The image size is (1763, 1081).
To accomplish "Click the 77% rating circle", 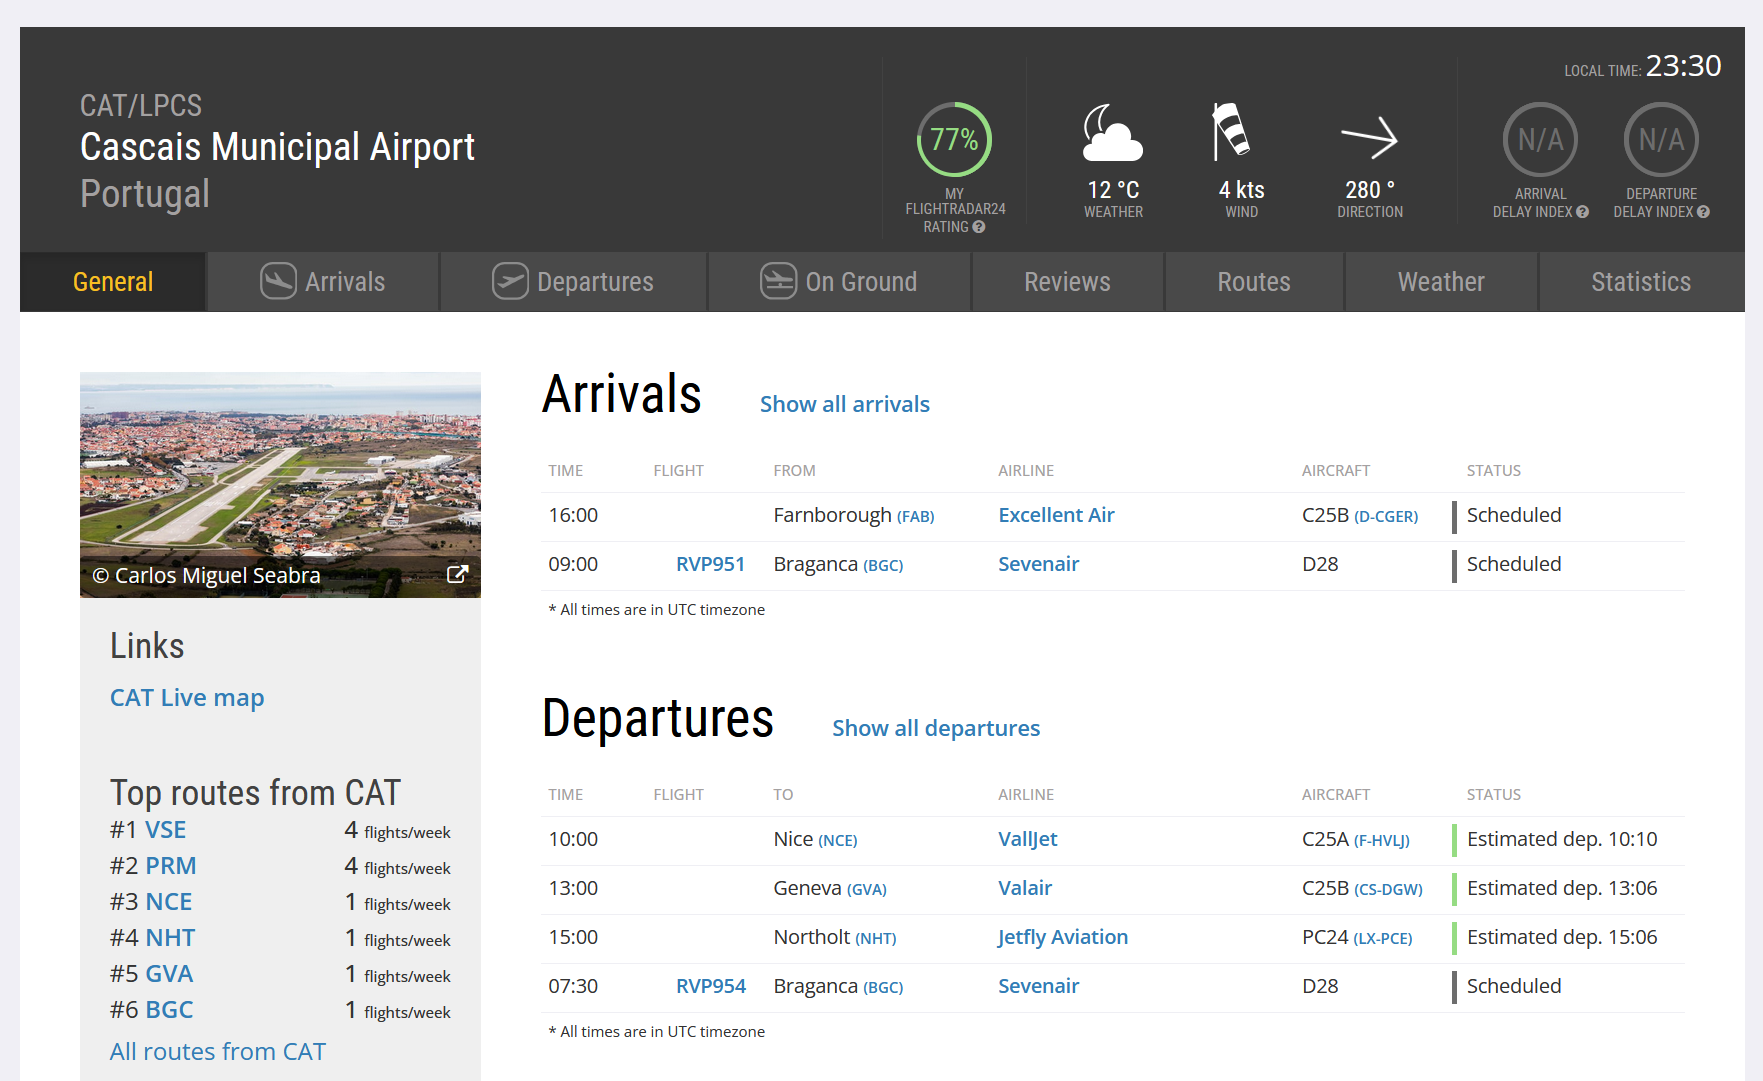I will (954, 140).
